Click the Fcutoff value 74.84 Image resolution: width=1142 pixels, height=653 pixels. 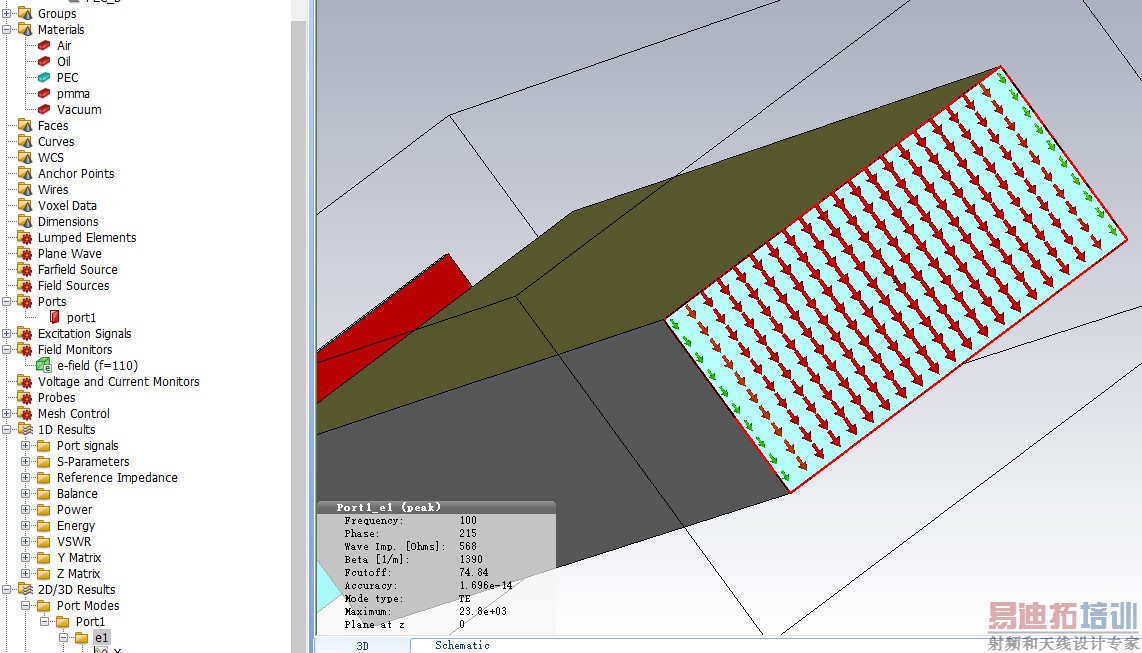[x=473, y=572]
